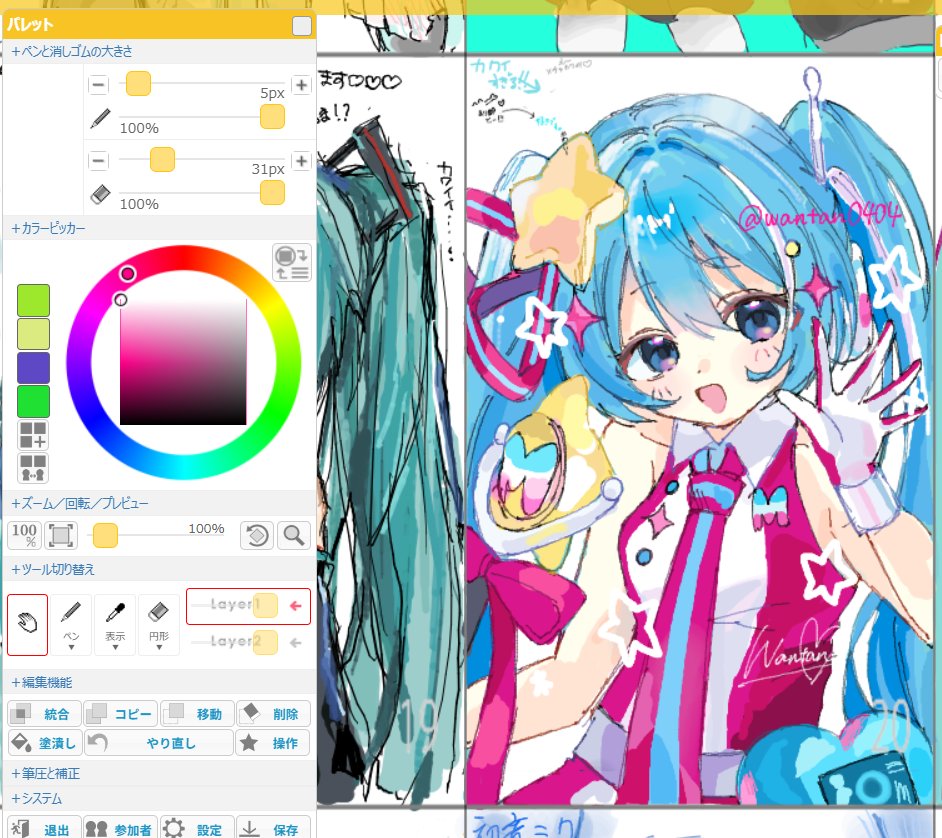Add current color to swatches
The height and width of the screenshot is (838, 942).
pos(33,435)
